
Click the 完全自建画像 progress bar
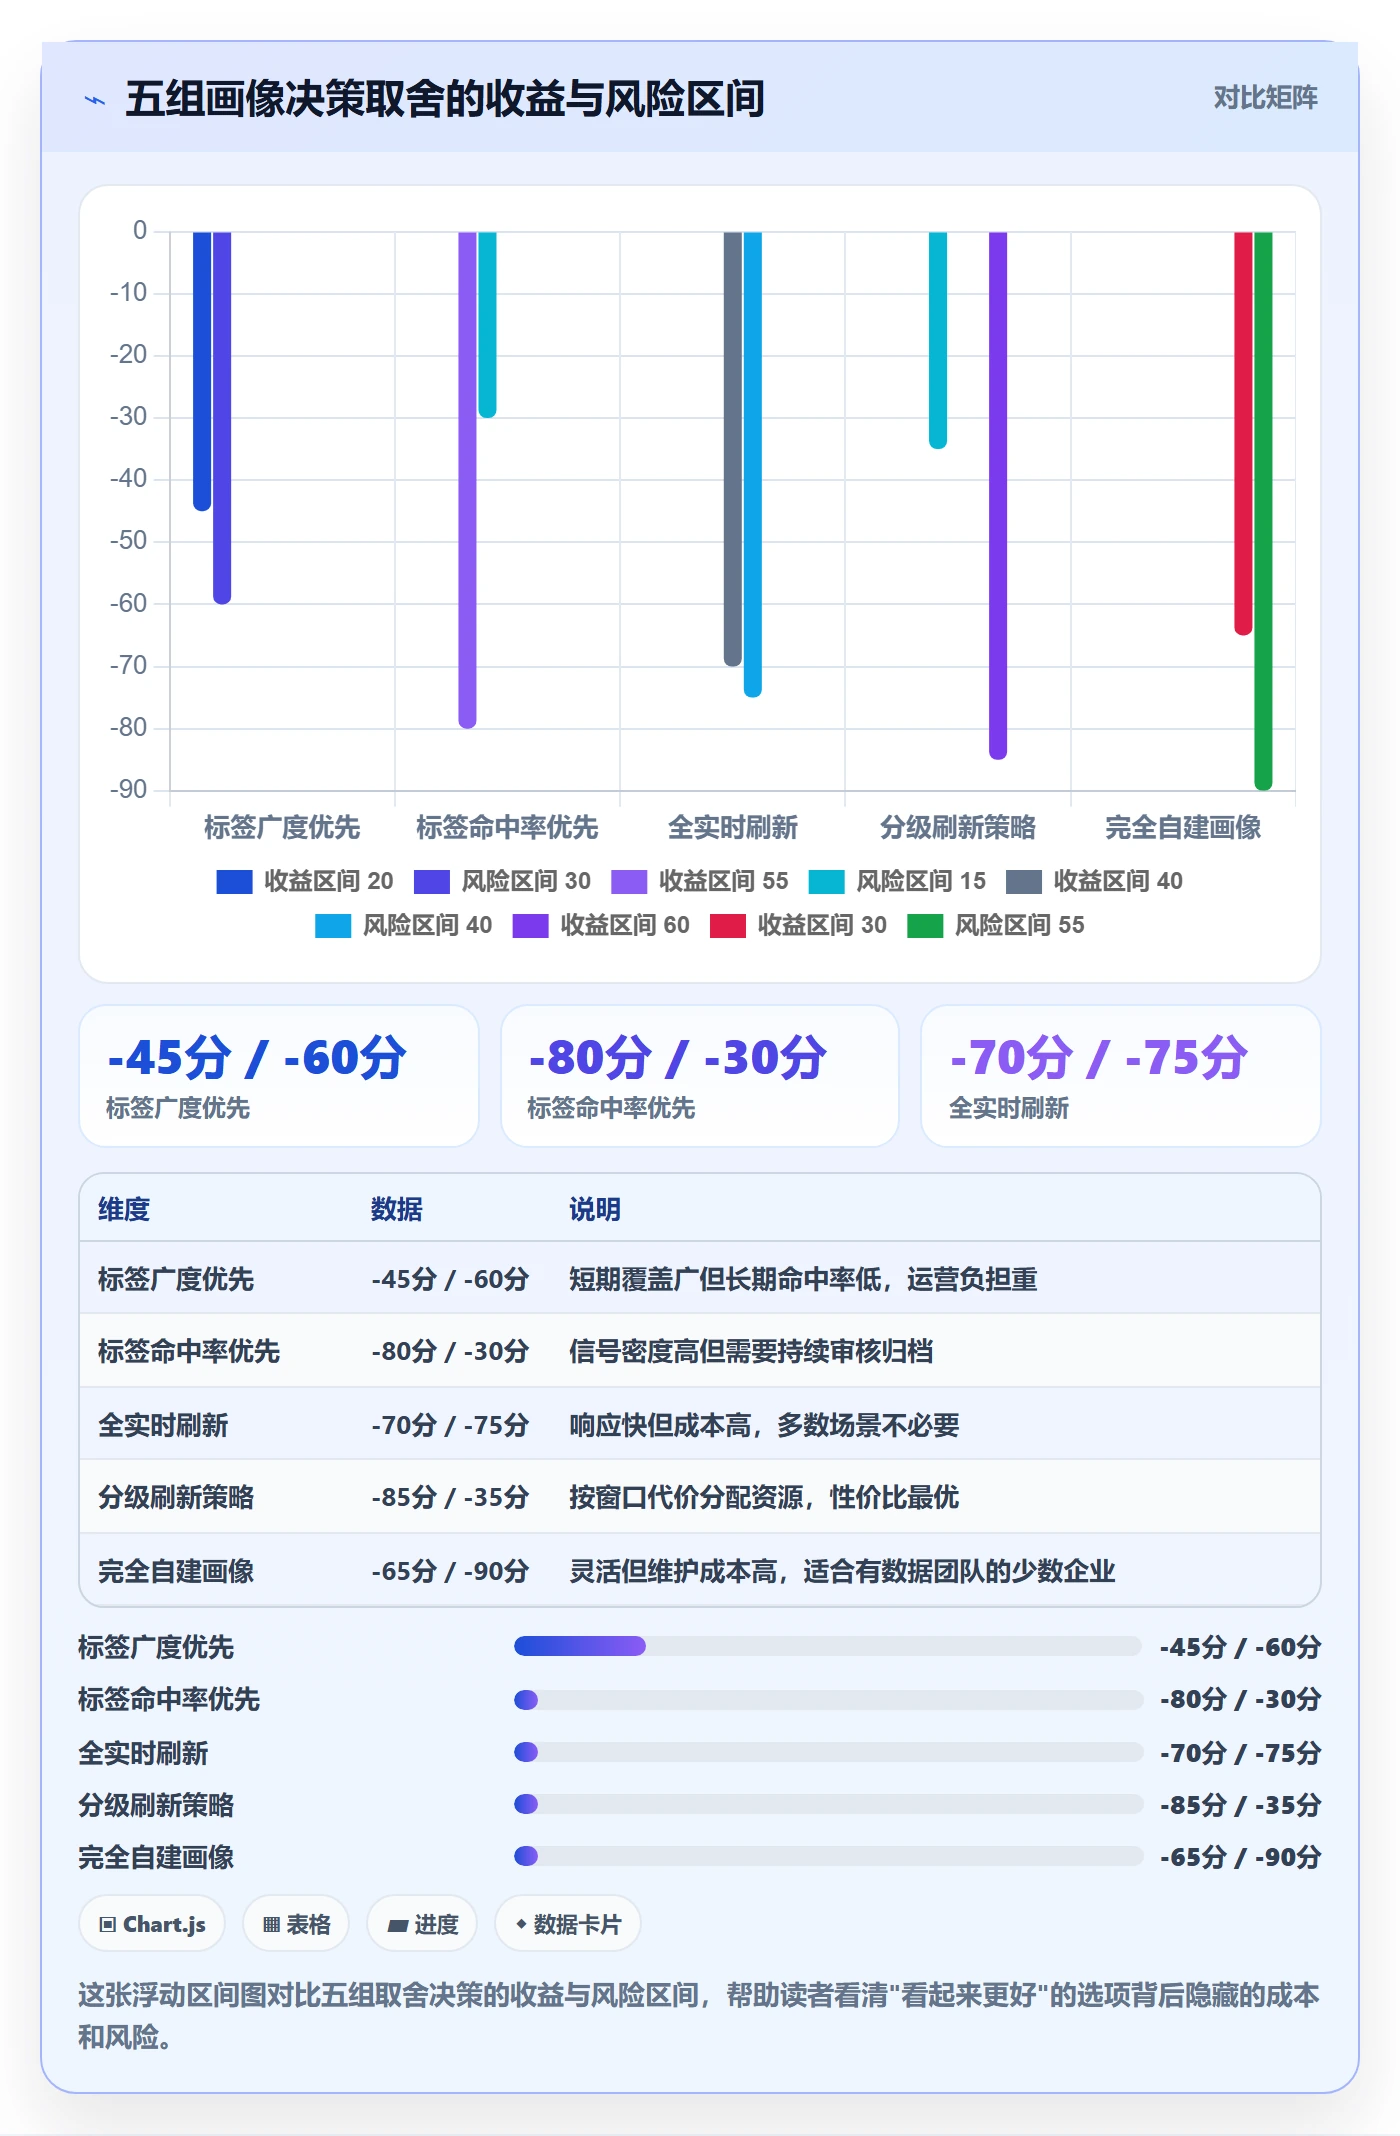(x=828, y=1856)
